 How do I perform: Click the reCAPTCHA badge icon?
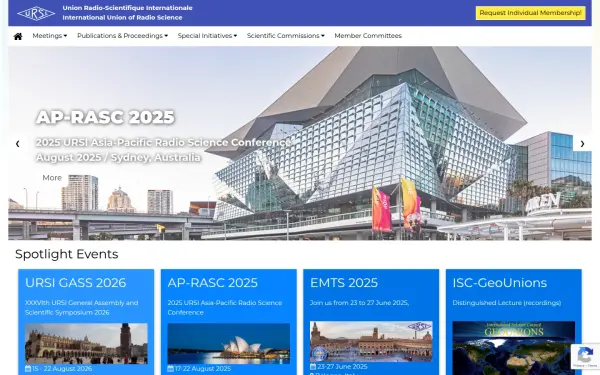tap(585, 356)
